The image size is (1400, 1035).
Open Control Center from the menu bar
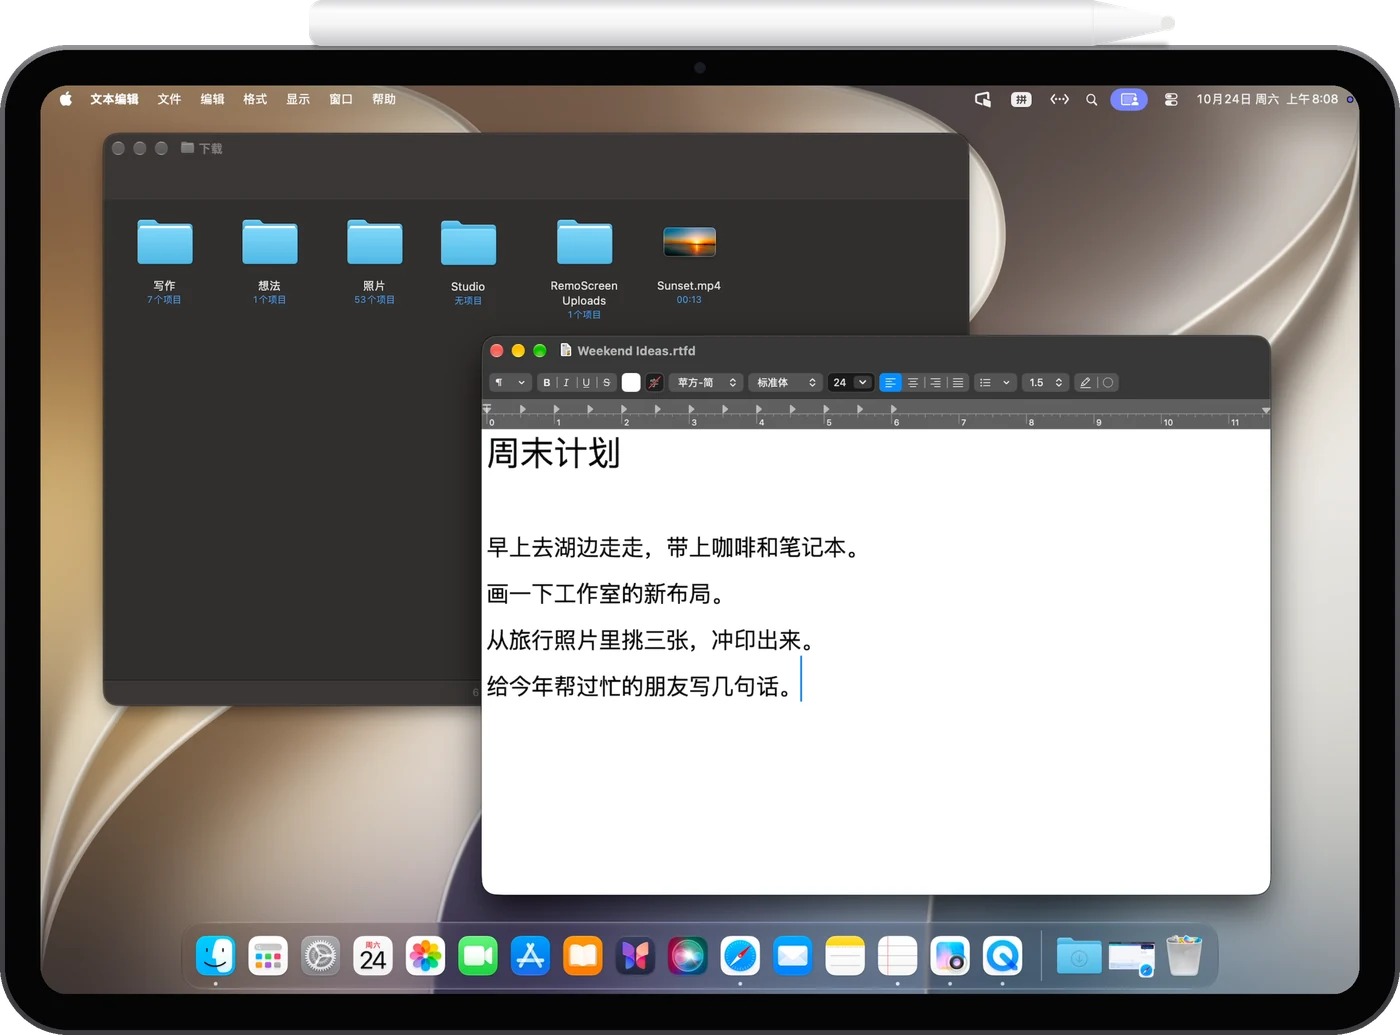[x=1171, y=100]
